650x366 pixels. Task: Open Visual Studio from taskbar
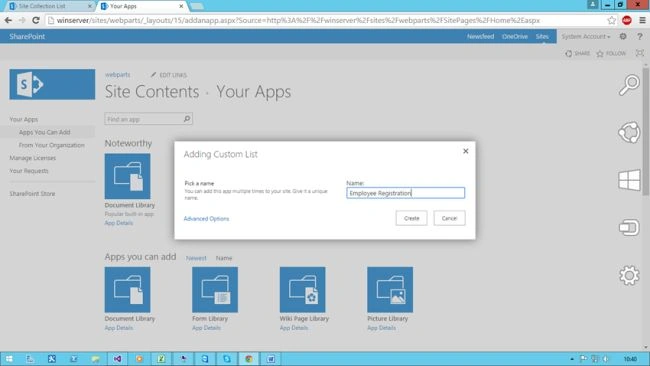117,359
